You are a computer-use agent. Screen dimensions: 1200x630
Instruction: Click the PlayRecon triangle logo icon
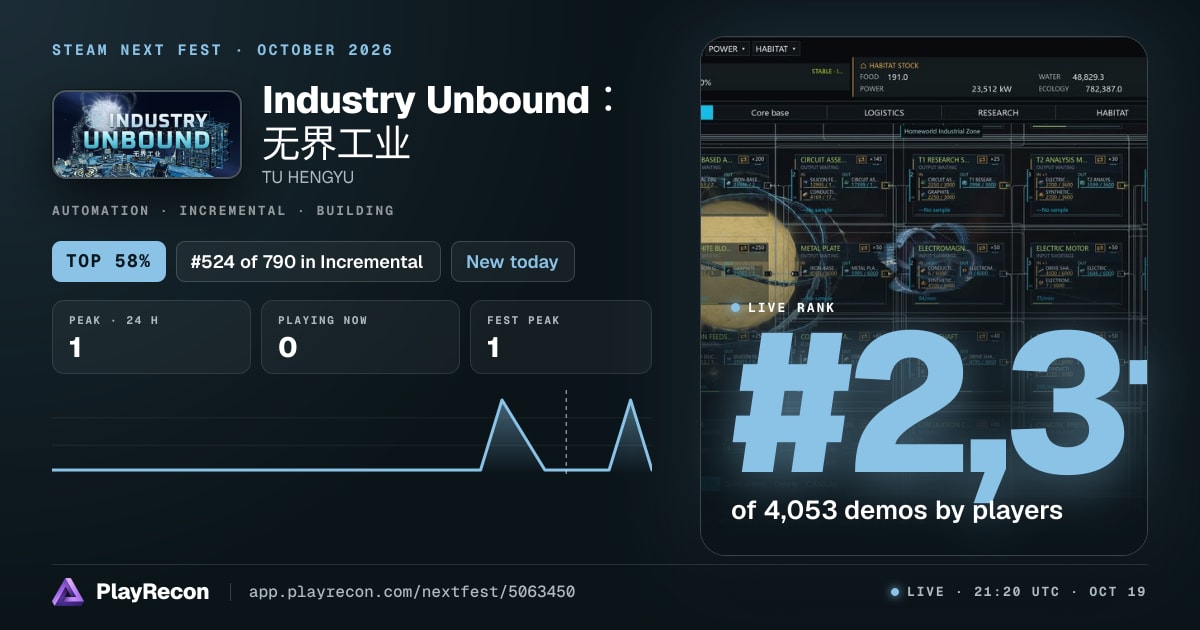(x=67, y=591)
